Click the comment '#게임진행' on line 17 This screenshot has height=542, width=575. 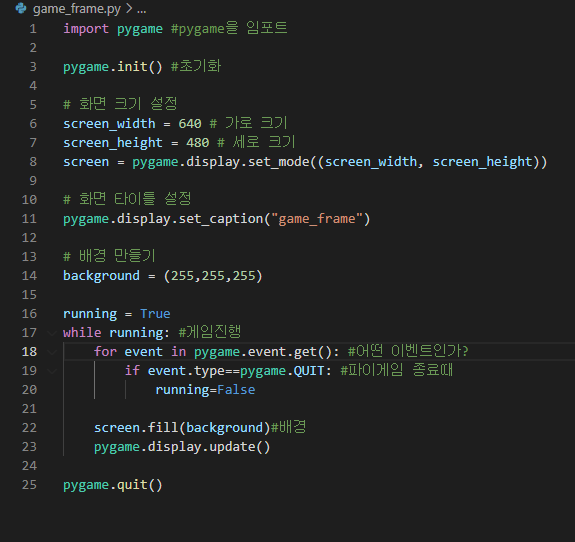point(210,332)
